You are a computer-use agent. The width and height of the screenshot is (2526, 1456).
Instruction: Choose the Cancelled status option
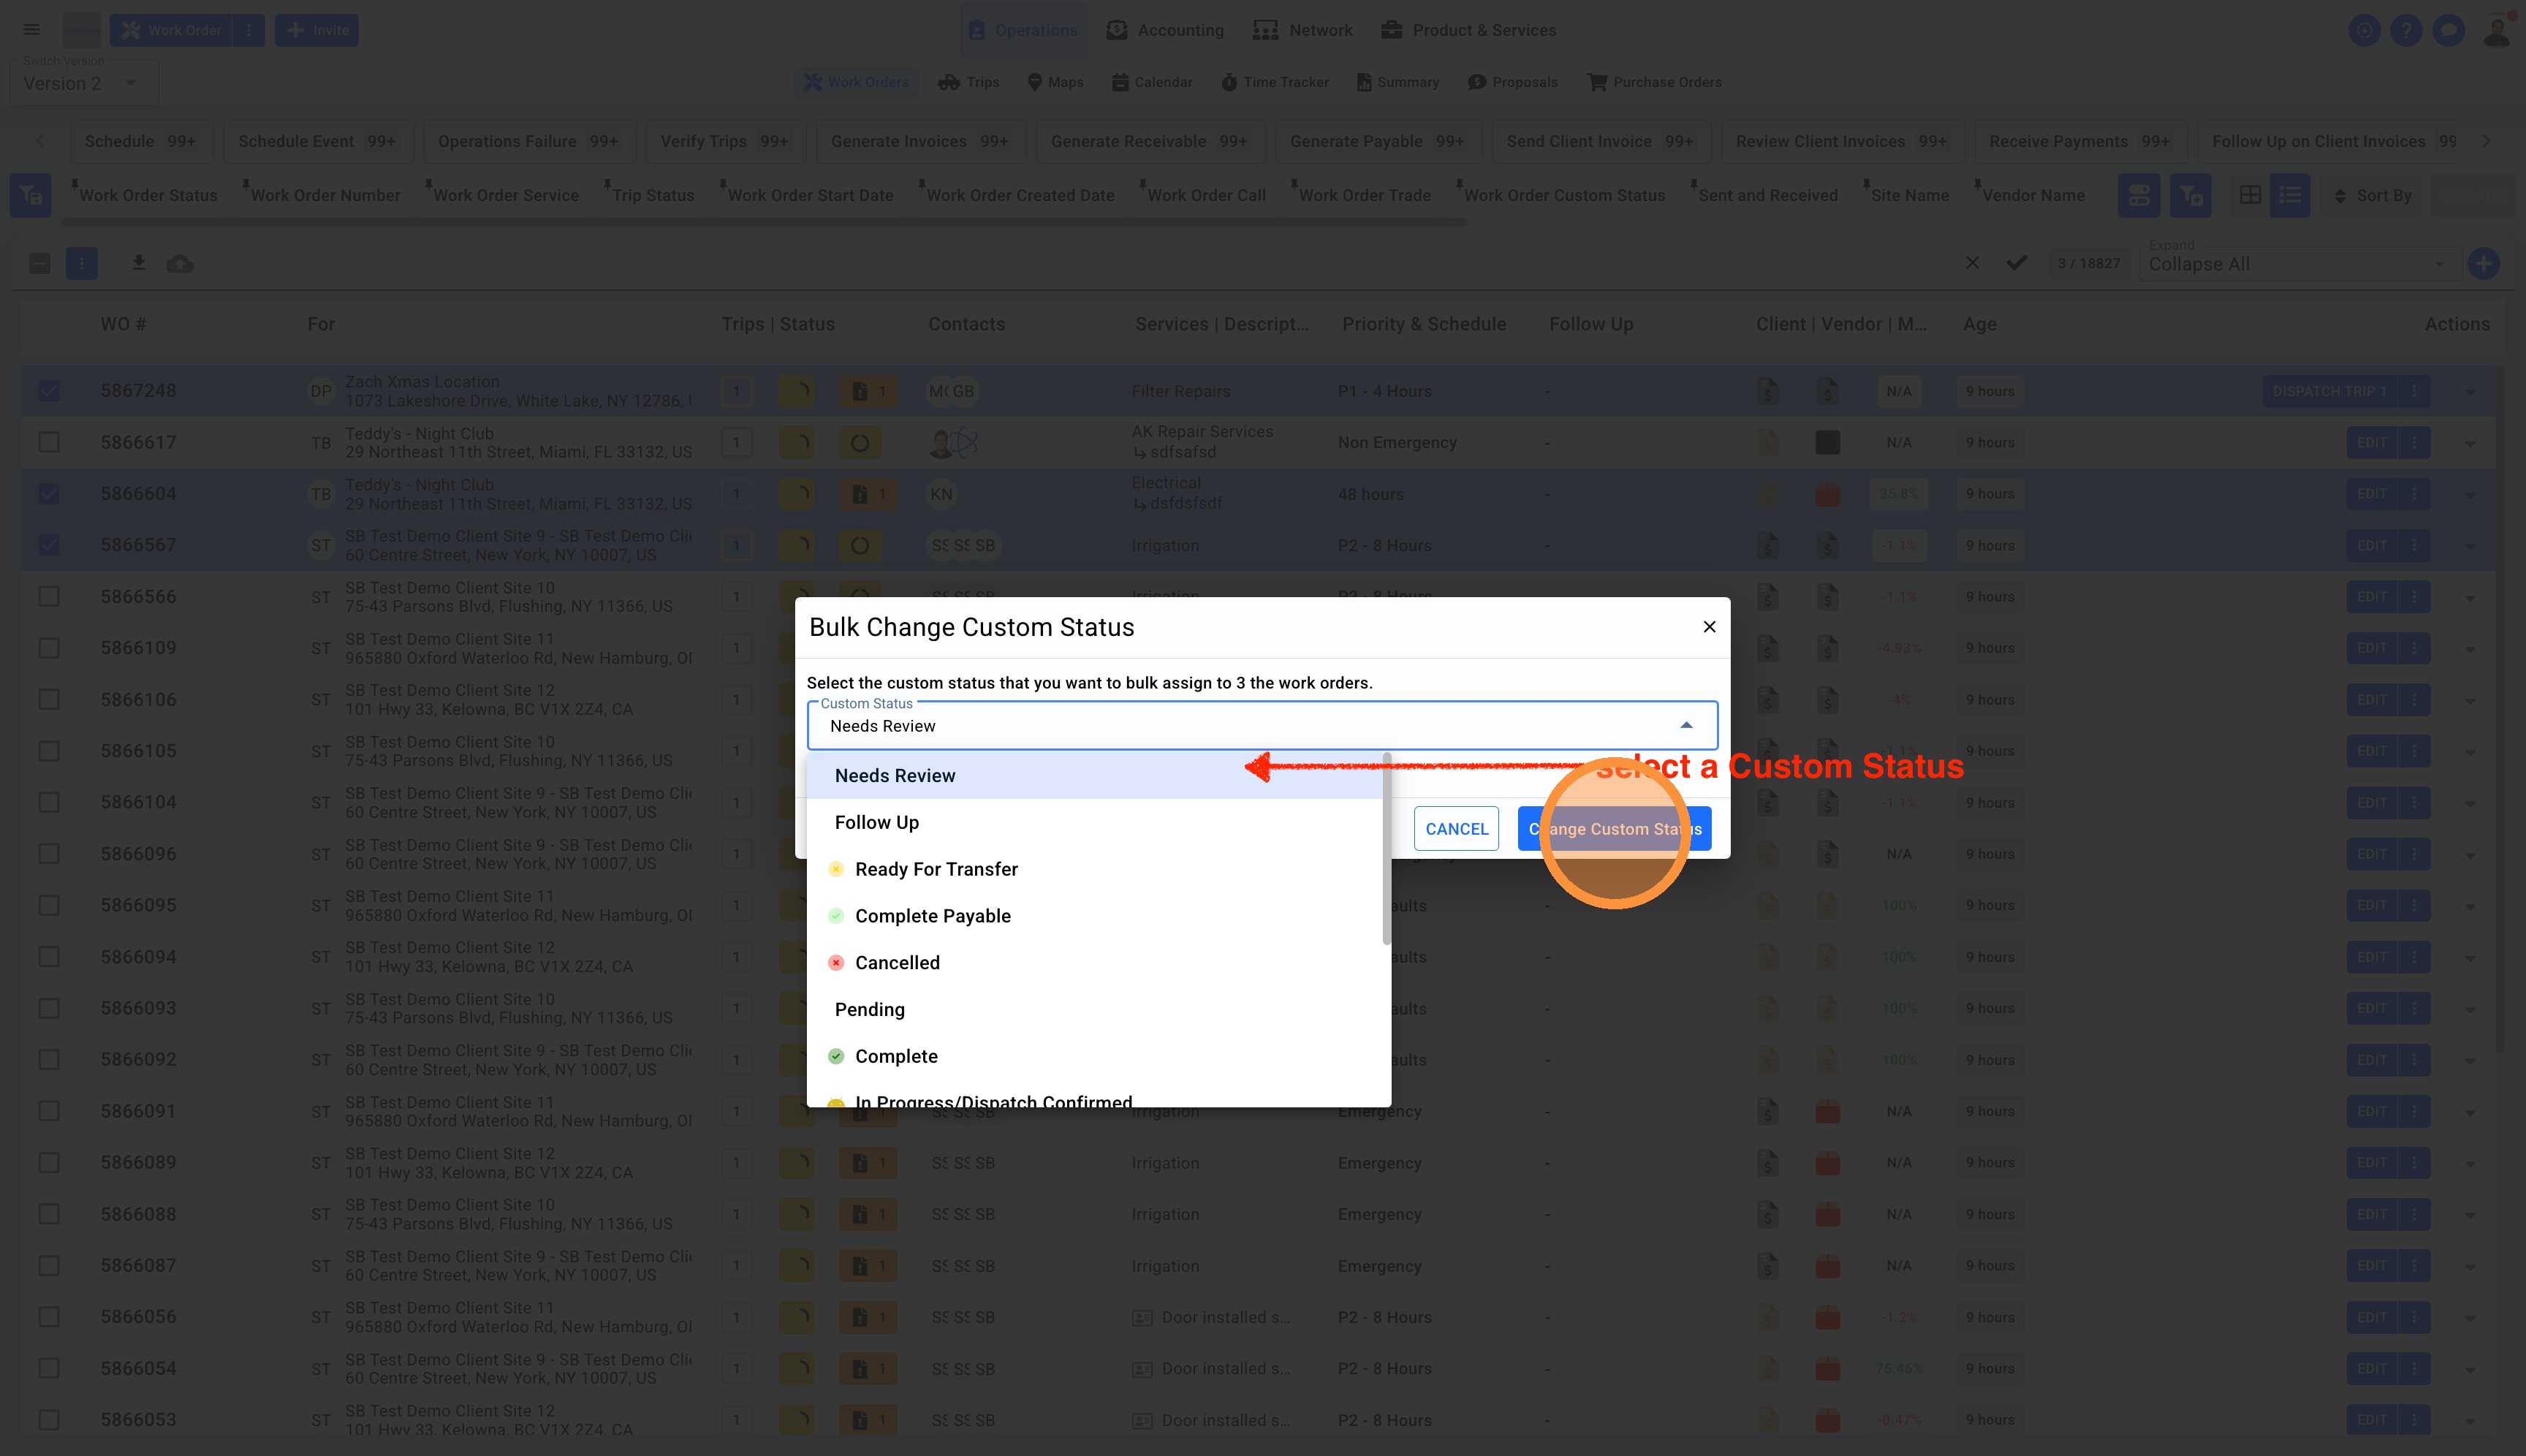(x=897, y=963)
